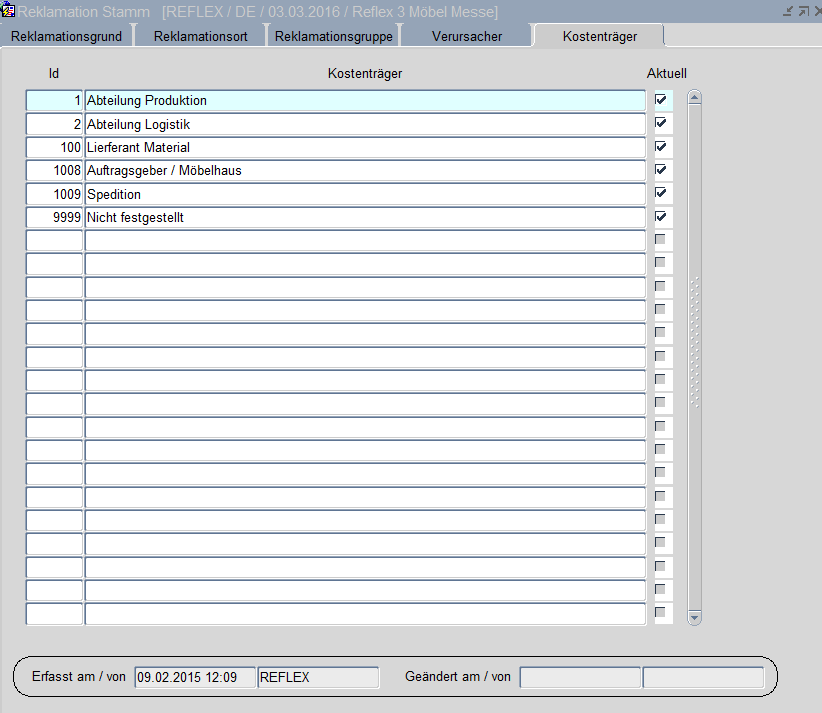The image size is (822, 713).
Task: Click the Auftragsgeber / Möbelhaus field
Action: [365, 171]
